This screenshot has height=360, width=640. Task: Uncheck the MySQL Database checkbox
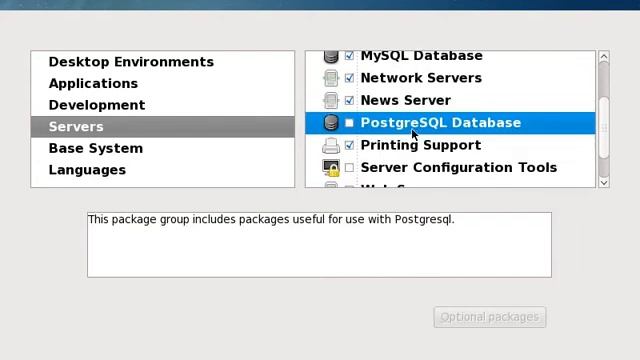pos(349,56)
